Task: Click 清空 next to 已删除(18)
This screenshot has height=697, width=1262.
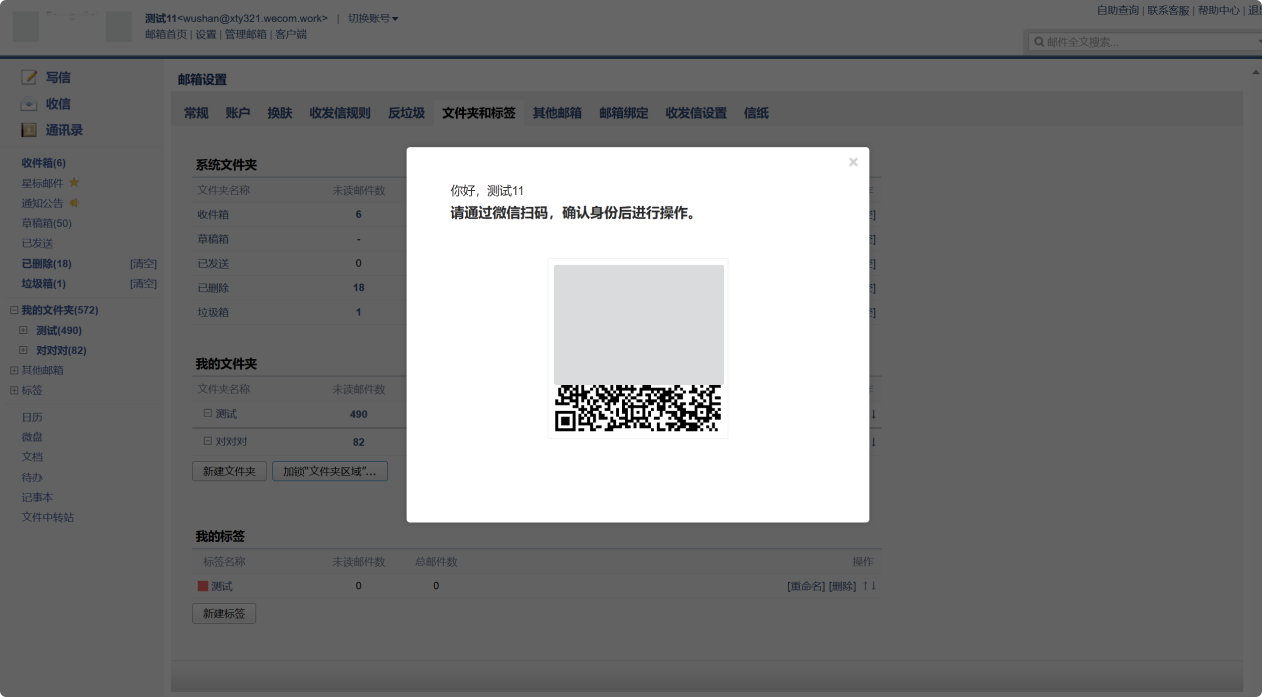Action: [x=143, y=264]
